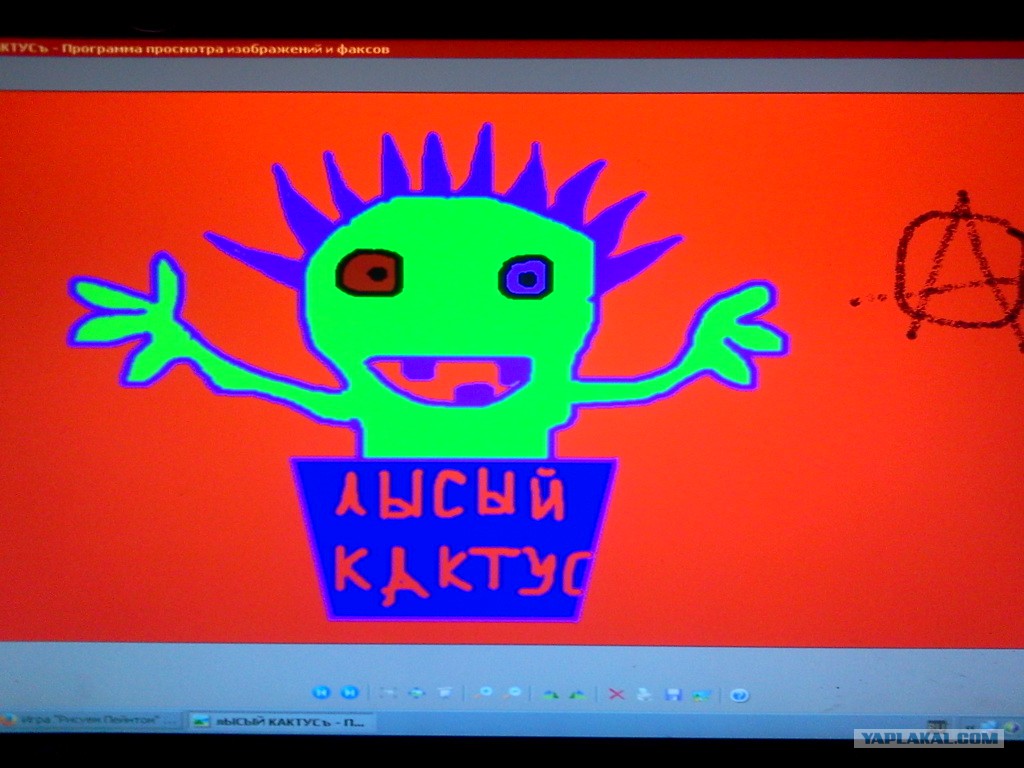Delete the image with red X
This screenshot has height=768, width=1024.
click(616, 694)
